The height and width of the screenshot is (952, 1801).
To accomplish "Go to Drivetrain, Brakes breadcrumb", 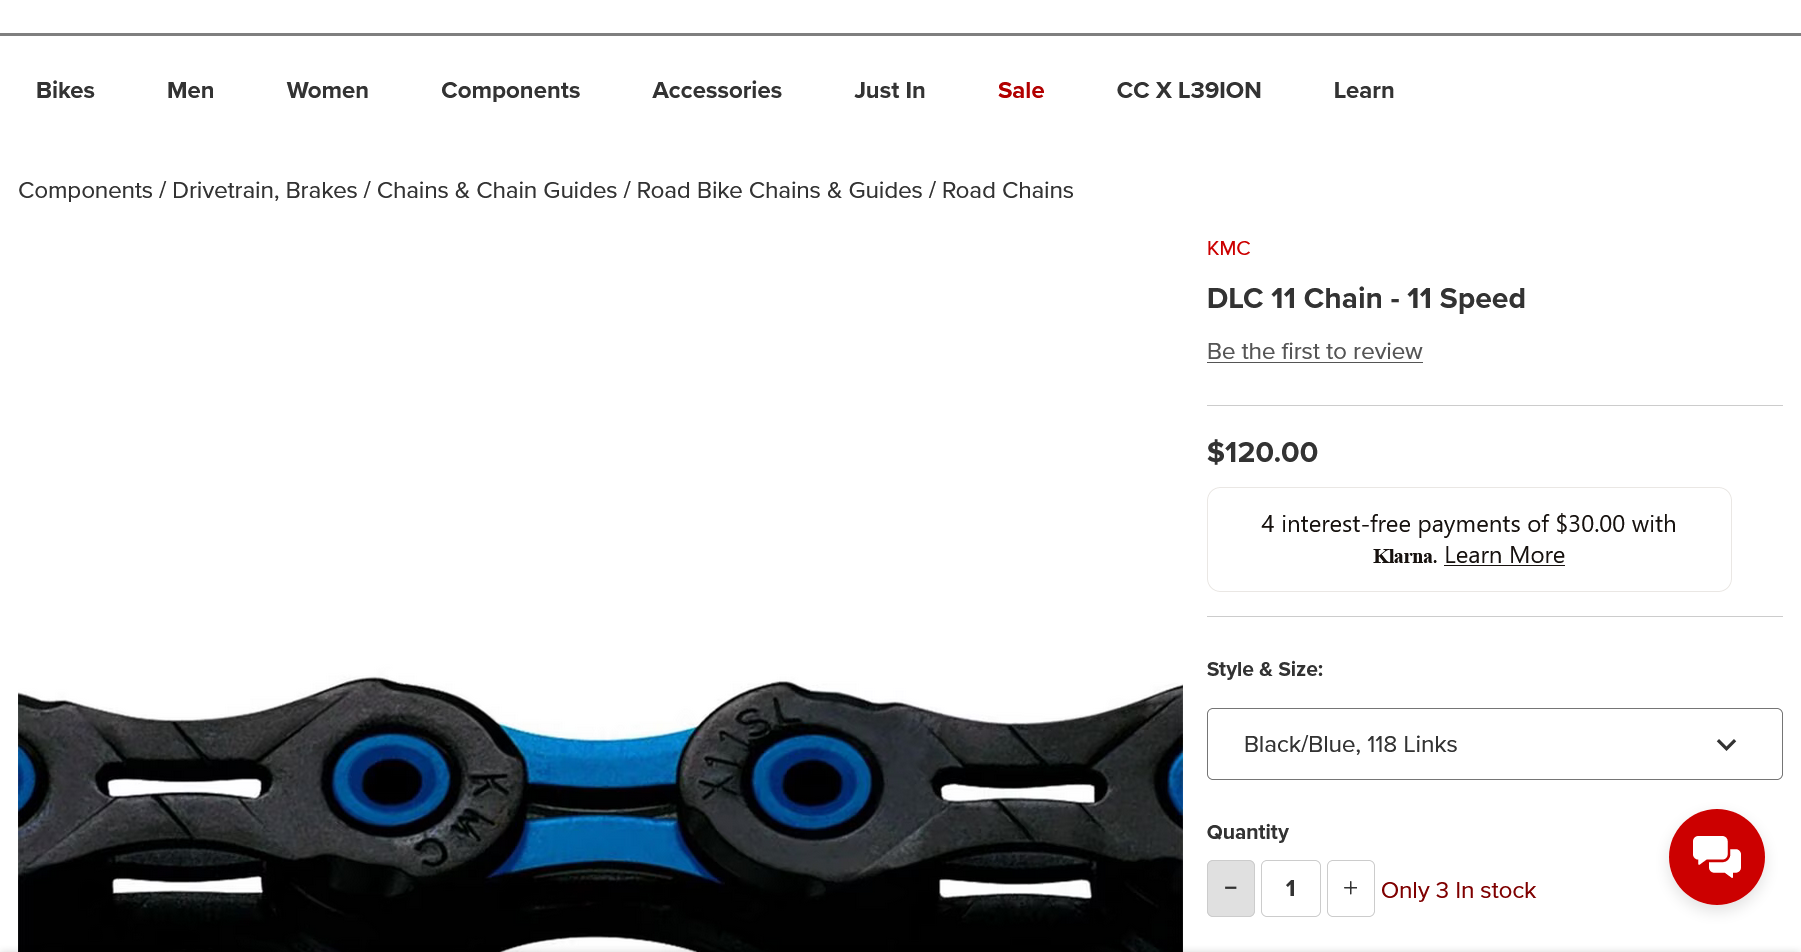I will click(x=264, y=190).
